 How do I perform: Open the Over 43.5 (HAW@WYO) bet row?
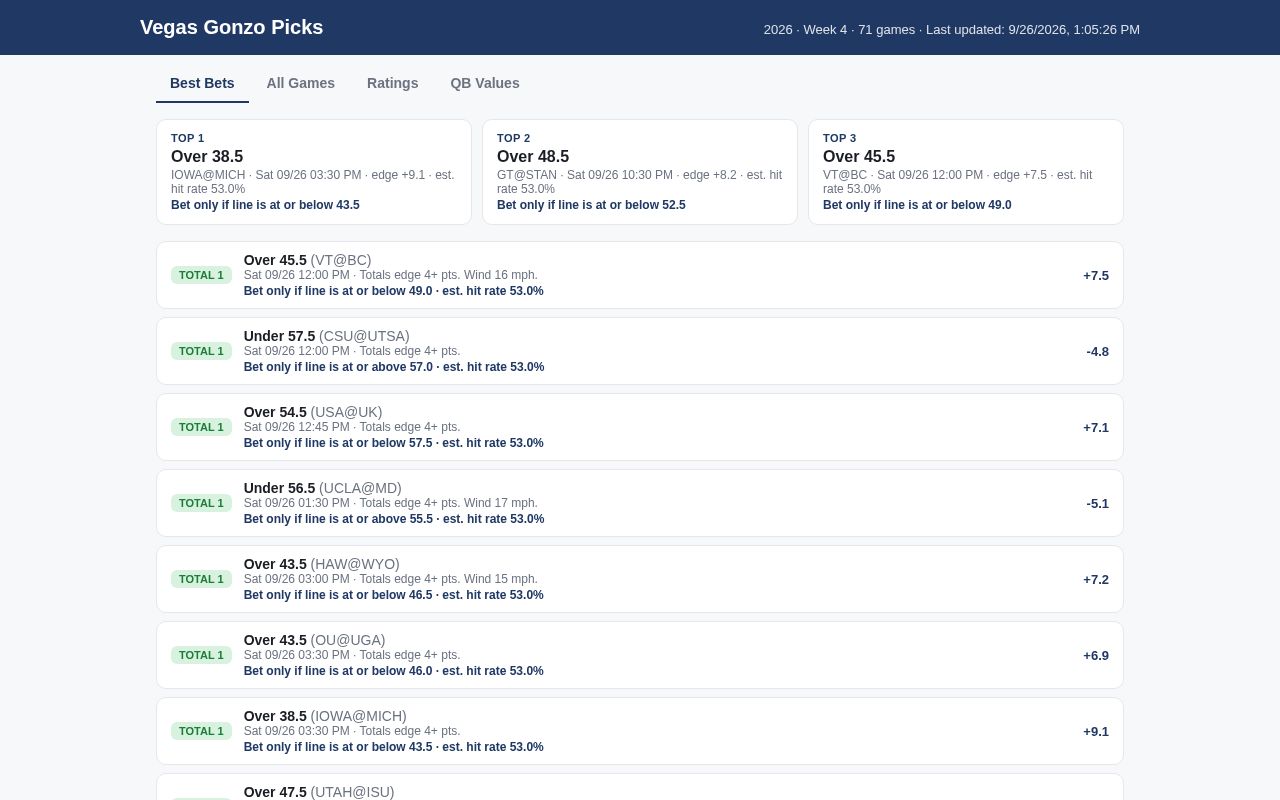point(640,579)
